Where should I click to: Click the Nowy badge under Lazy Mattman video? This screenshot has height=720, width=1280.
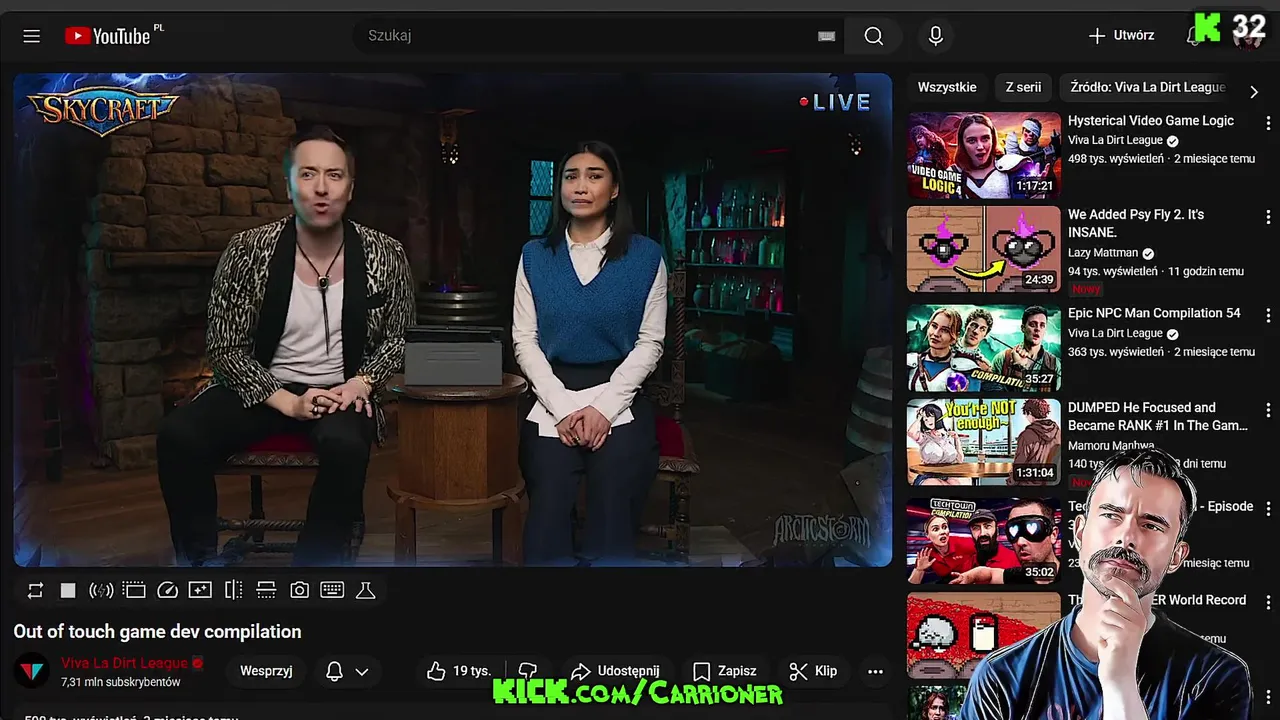1086,289
